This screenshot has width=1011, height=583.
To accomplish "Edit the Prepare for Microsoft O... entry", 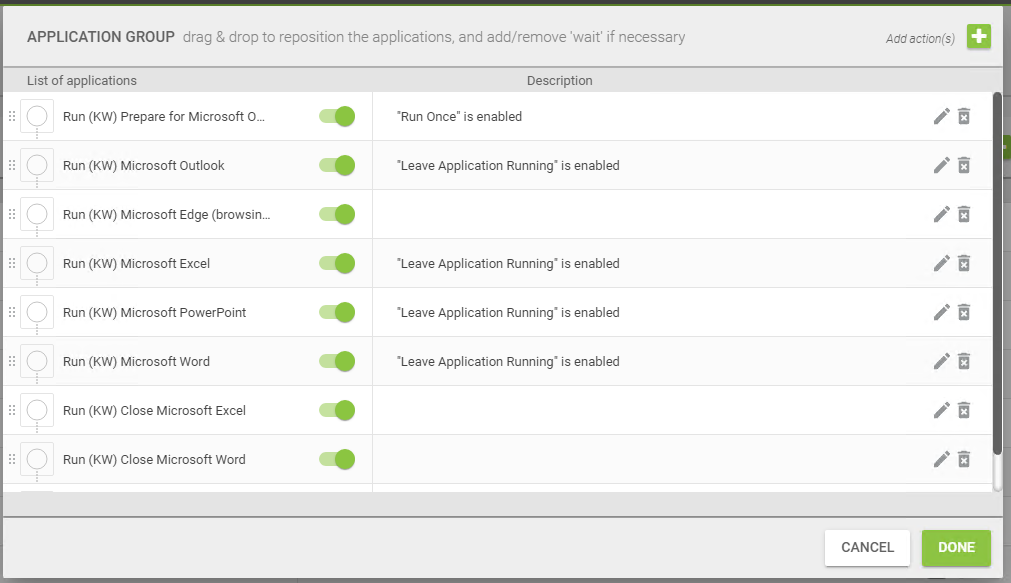I will pyautogui.click(x=941, y=116).
